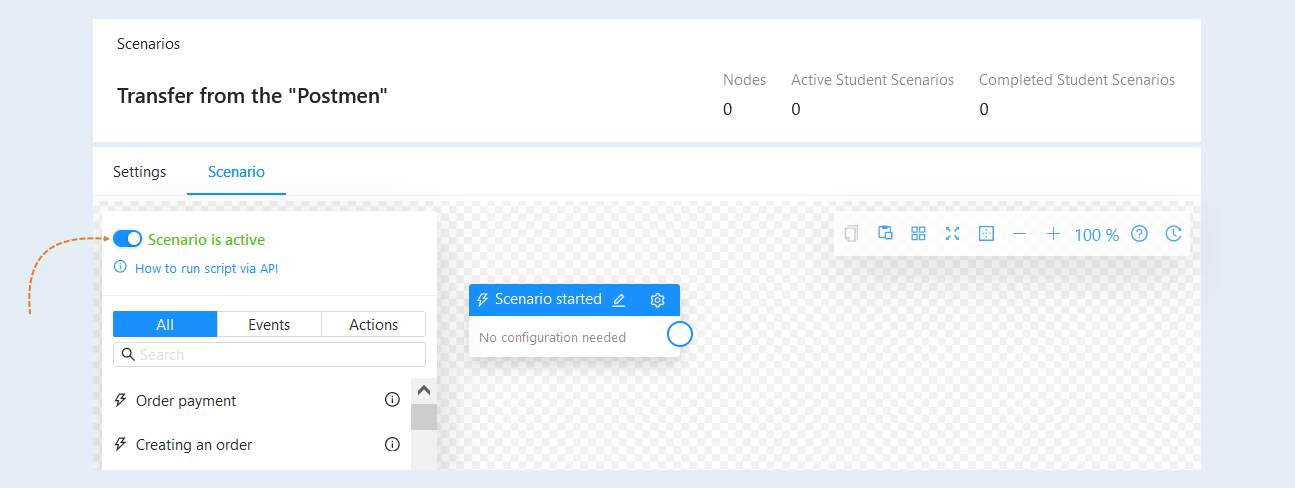1295x488 pixels.
Task: Zoom in with the plus icon
Action: click(x=1053, y=233)
